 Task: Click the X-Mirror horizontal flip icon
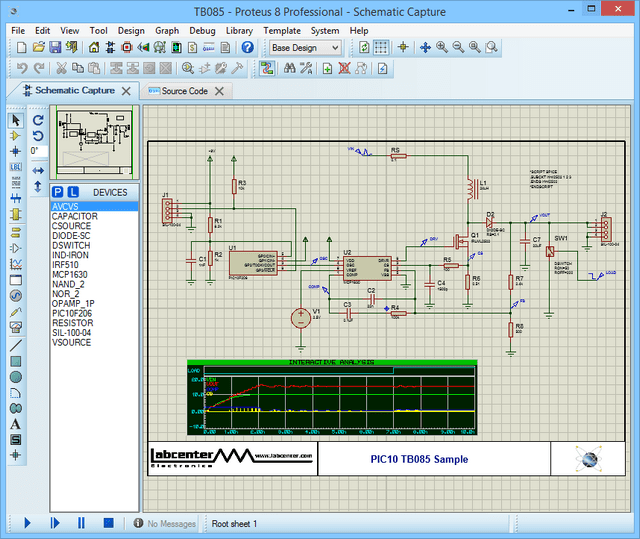click(x=38, y=170)
